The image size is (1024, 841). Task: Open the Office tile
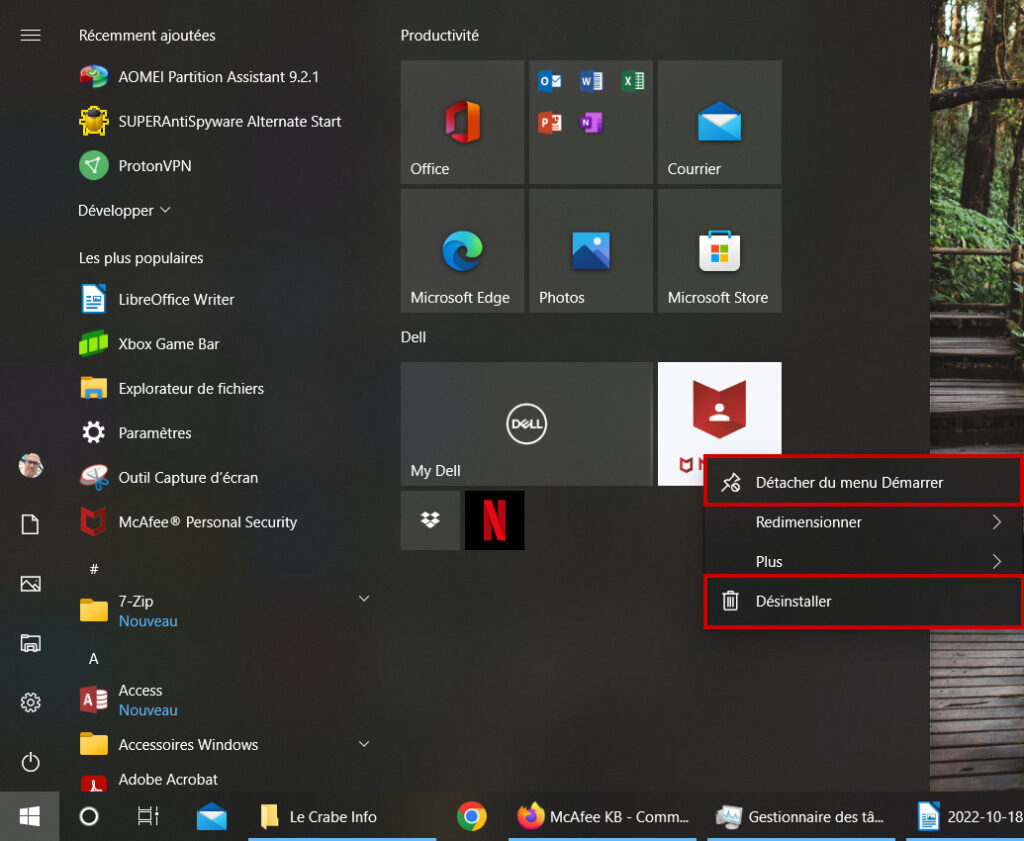click(x=462, y=122)
